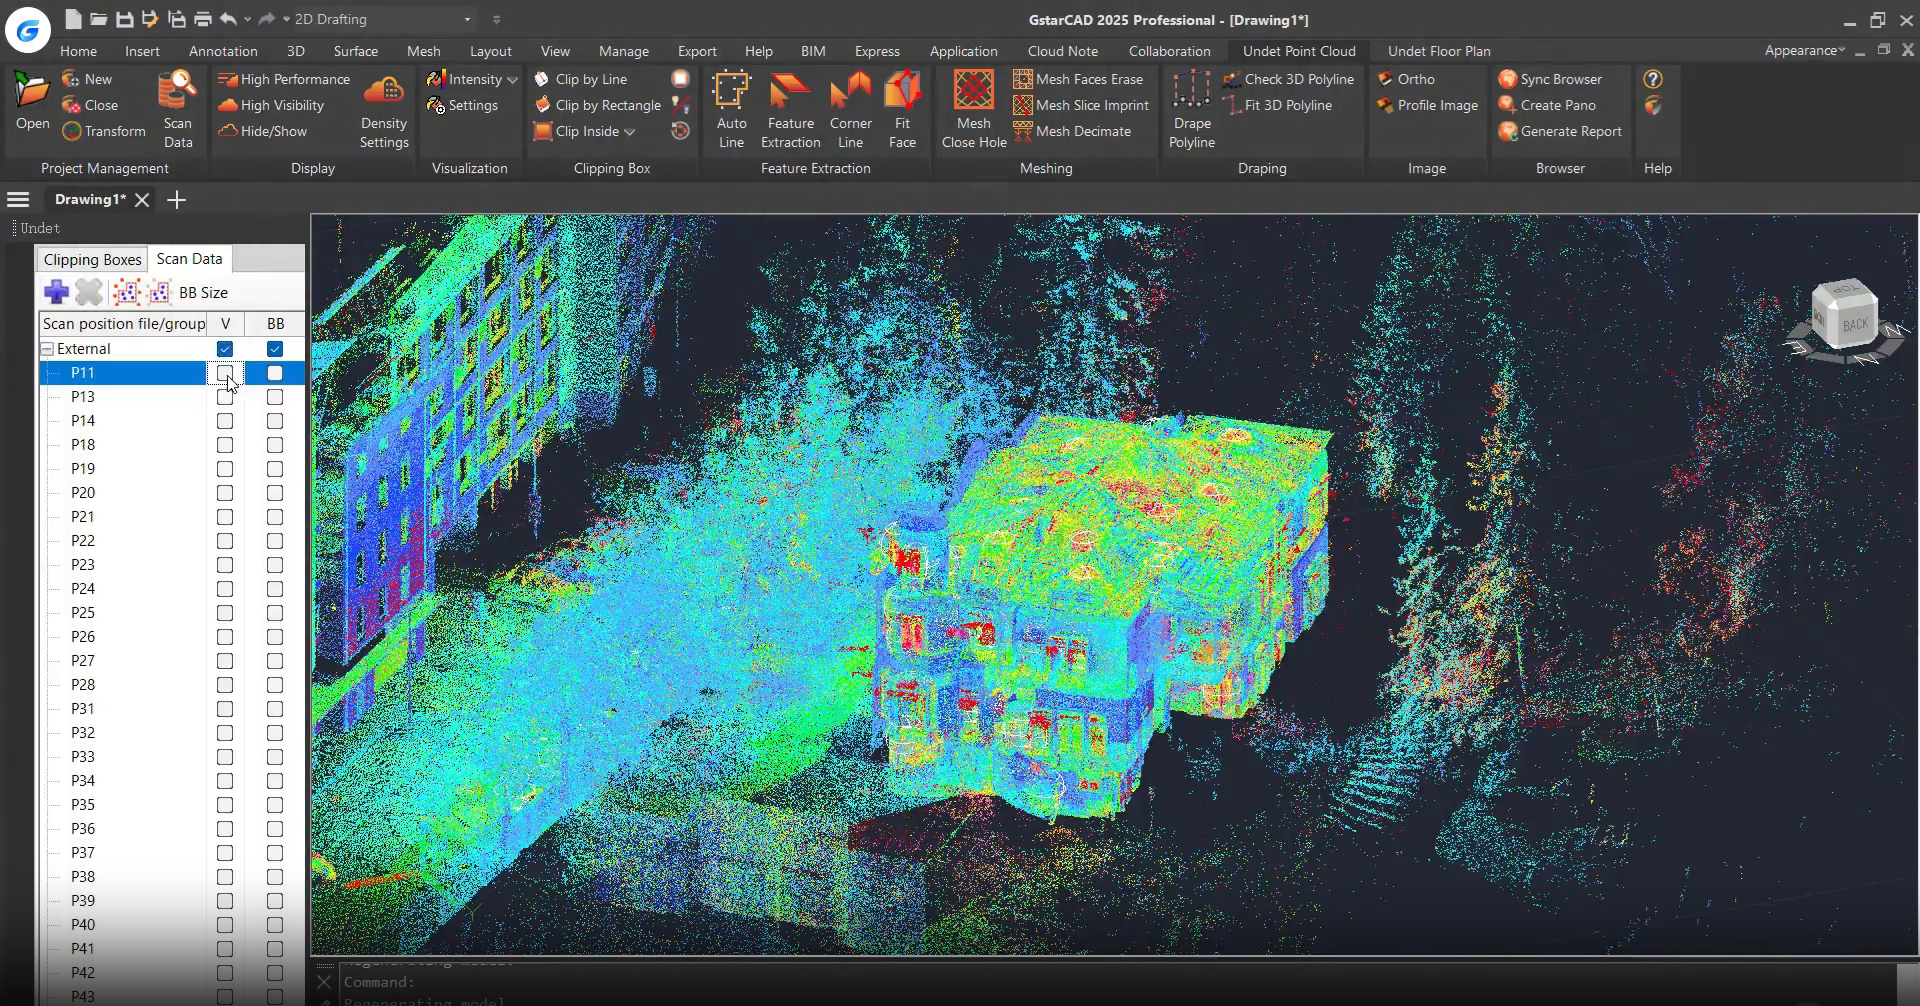
Task: Check the BB checkbox for scan P14
Action: click(273, 421)
